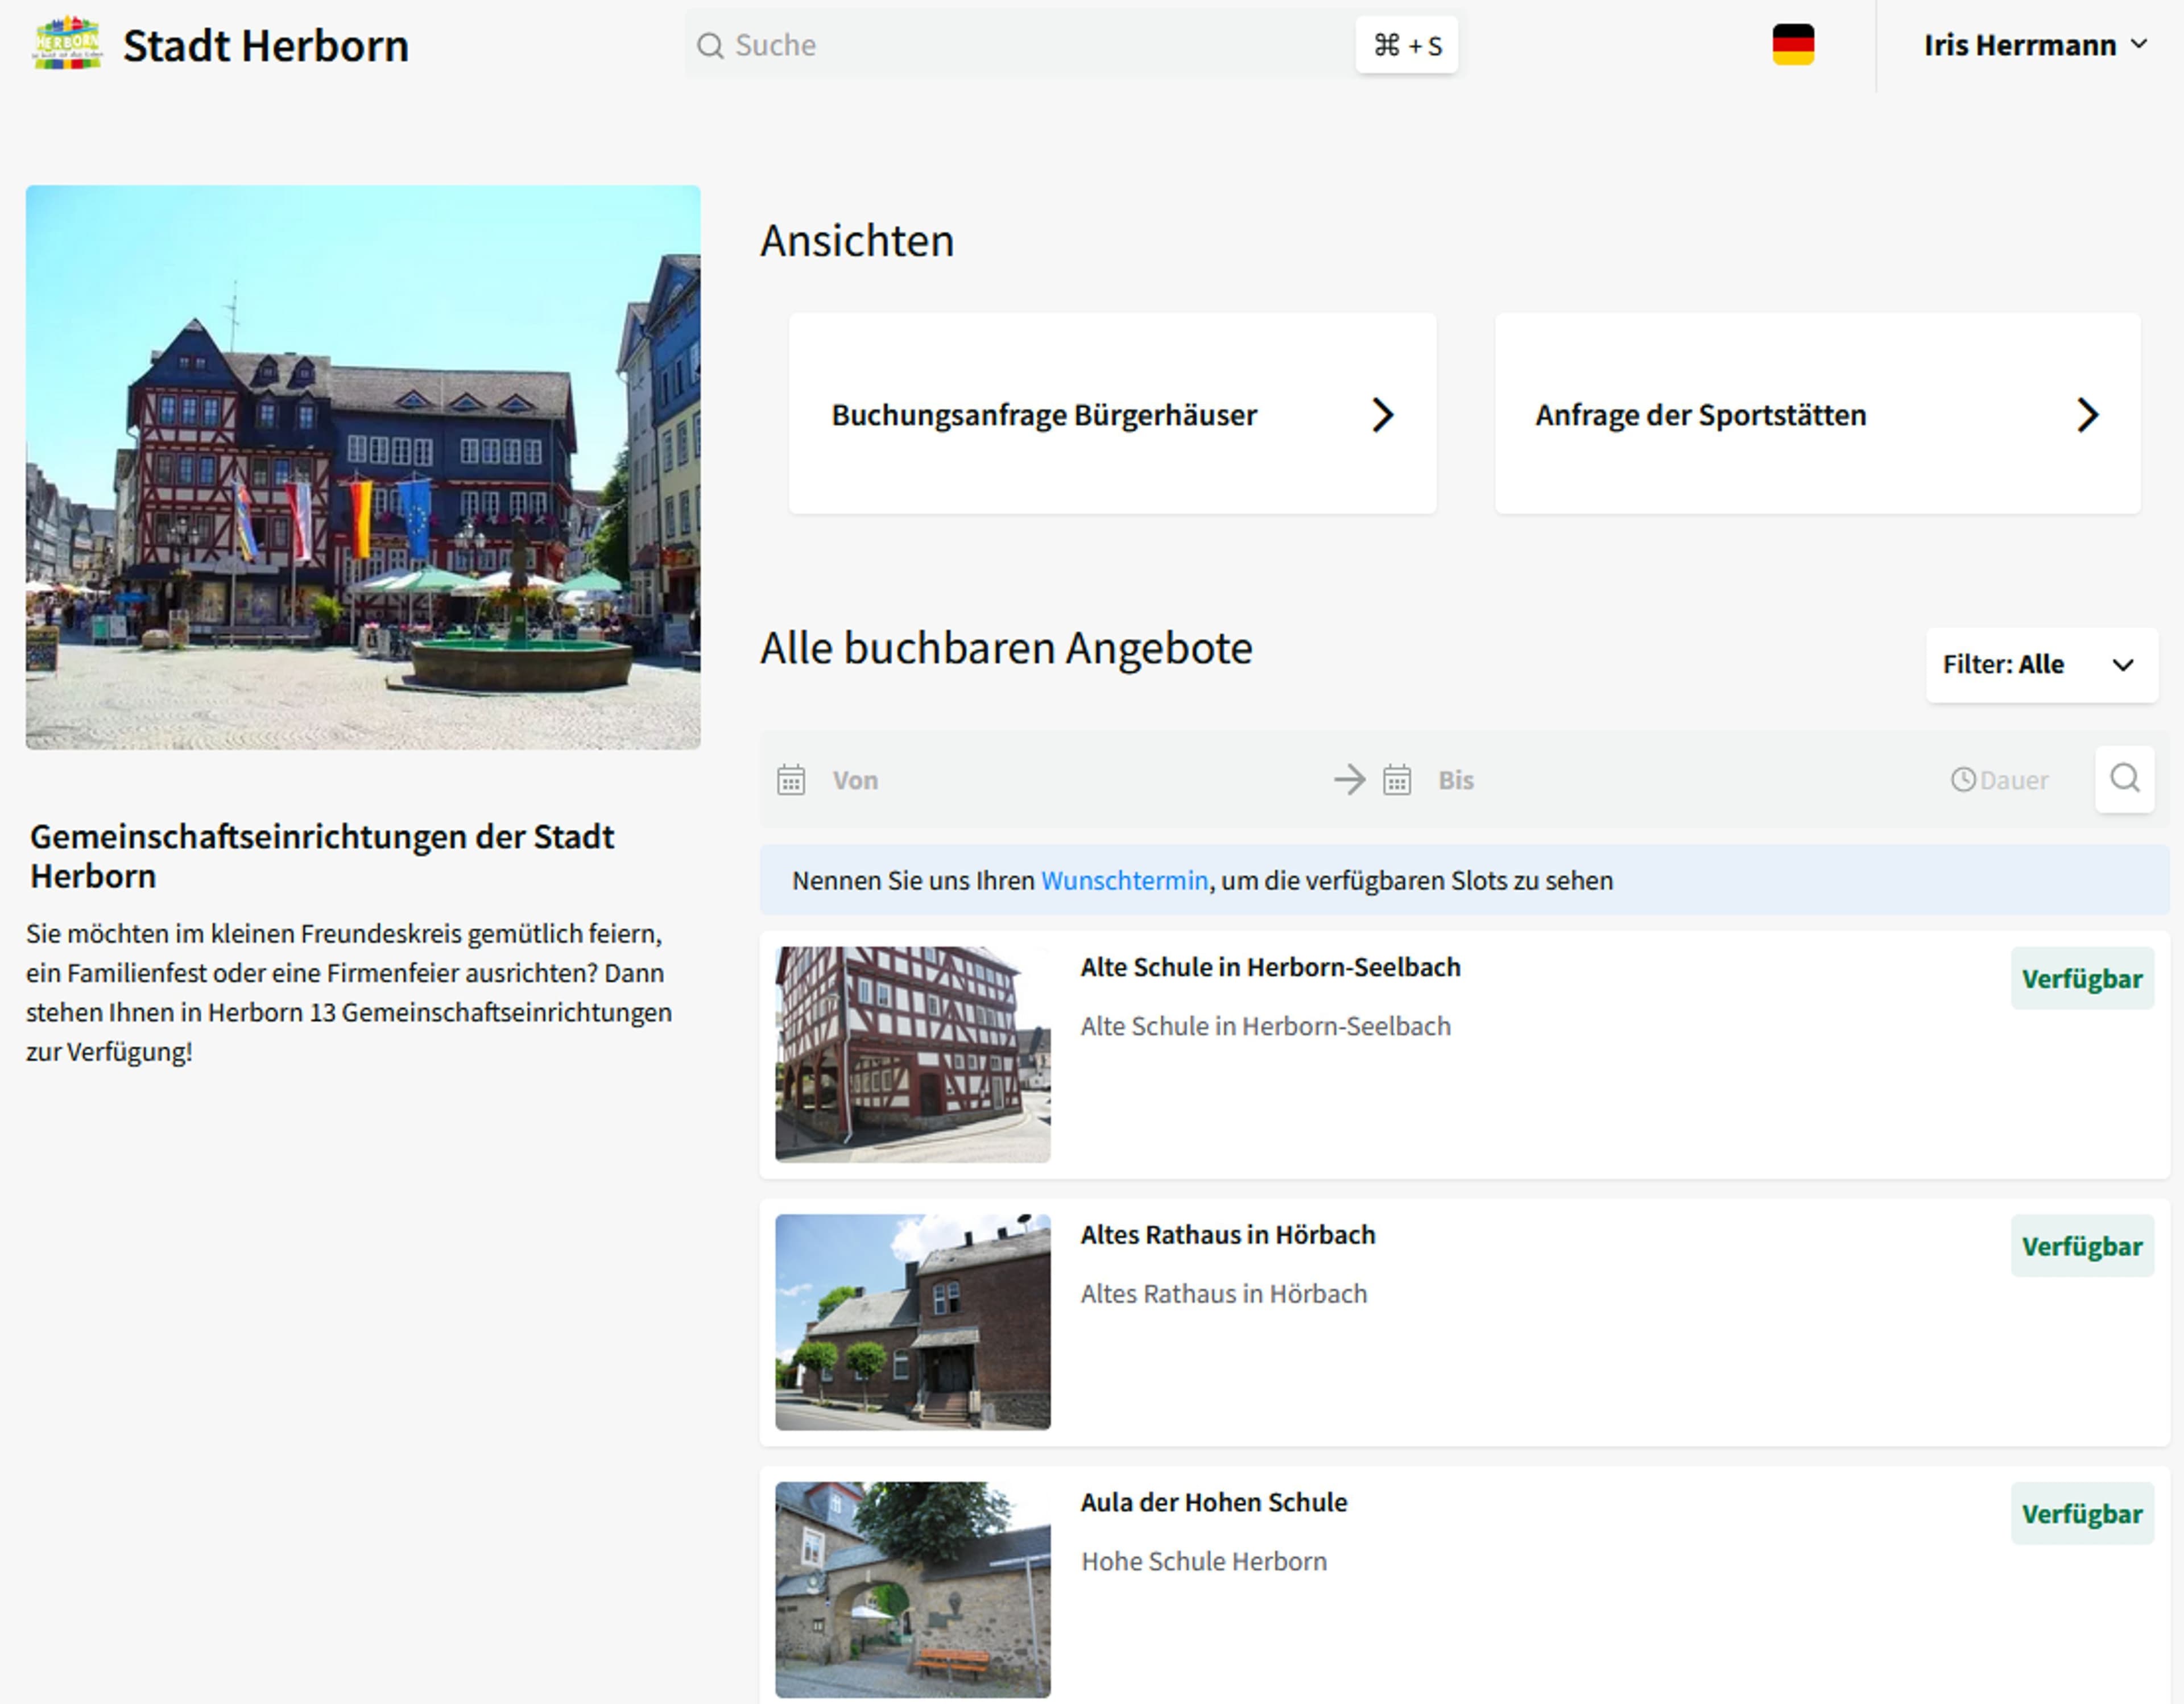The height and width of the screenshot is (1704, 2184).
Task: Click the Stadt Herborn logo
Action: coord(66,44)
